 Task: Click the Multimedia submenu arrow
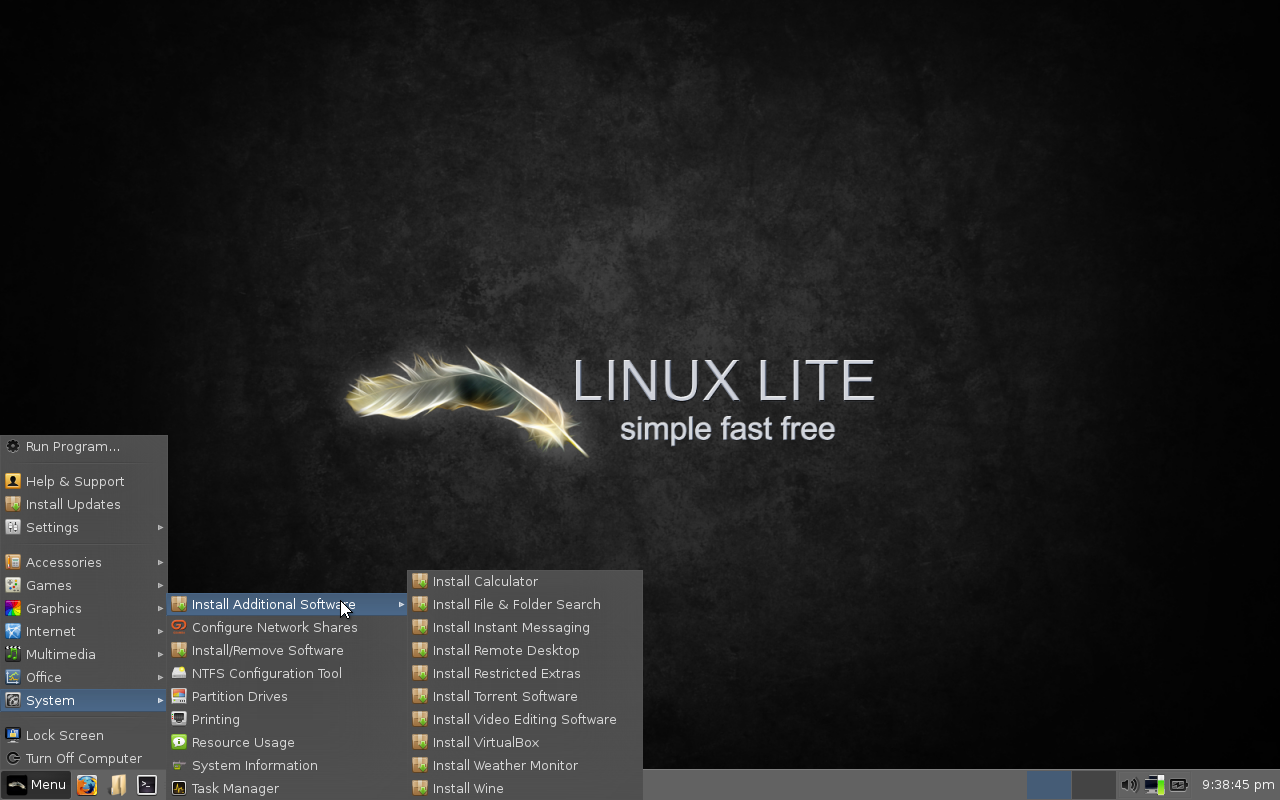(160, 654)
